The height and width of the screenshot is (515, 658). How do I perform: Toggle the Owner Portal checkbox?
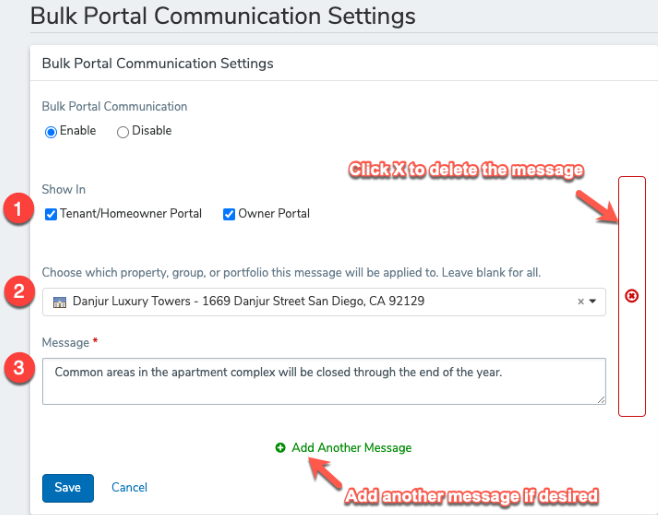click(229, 214)
